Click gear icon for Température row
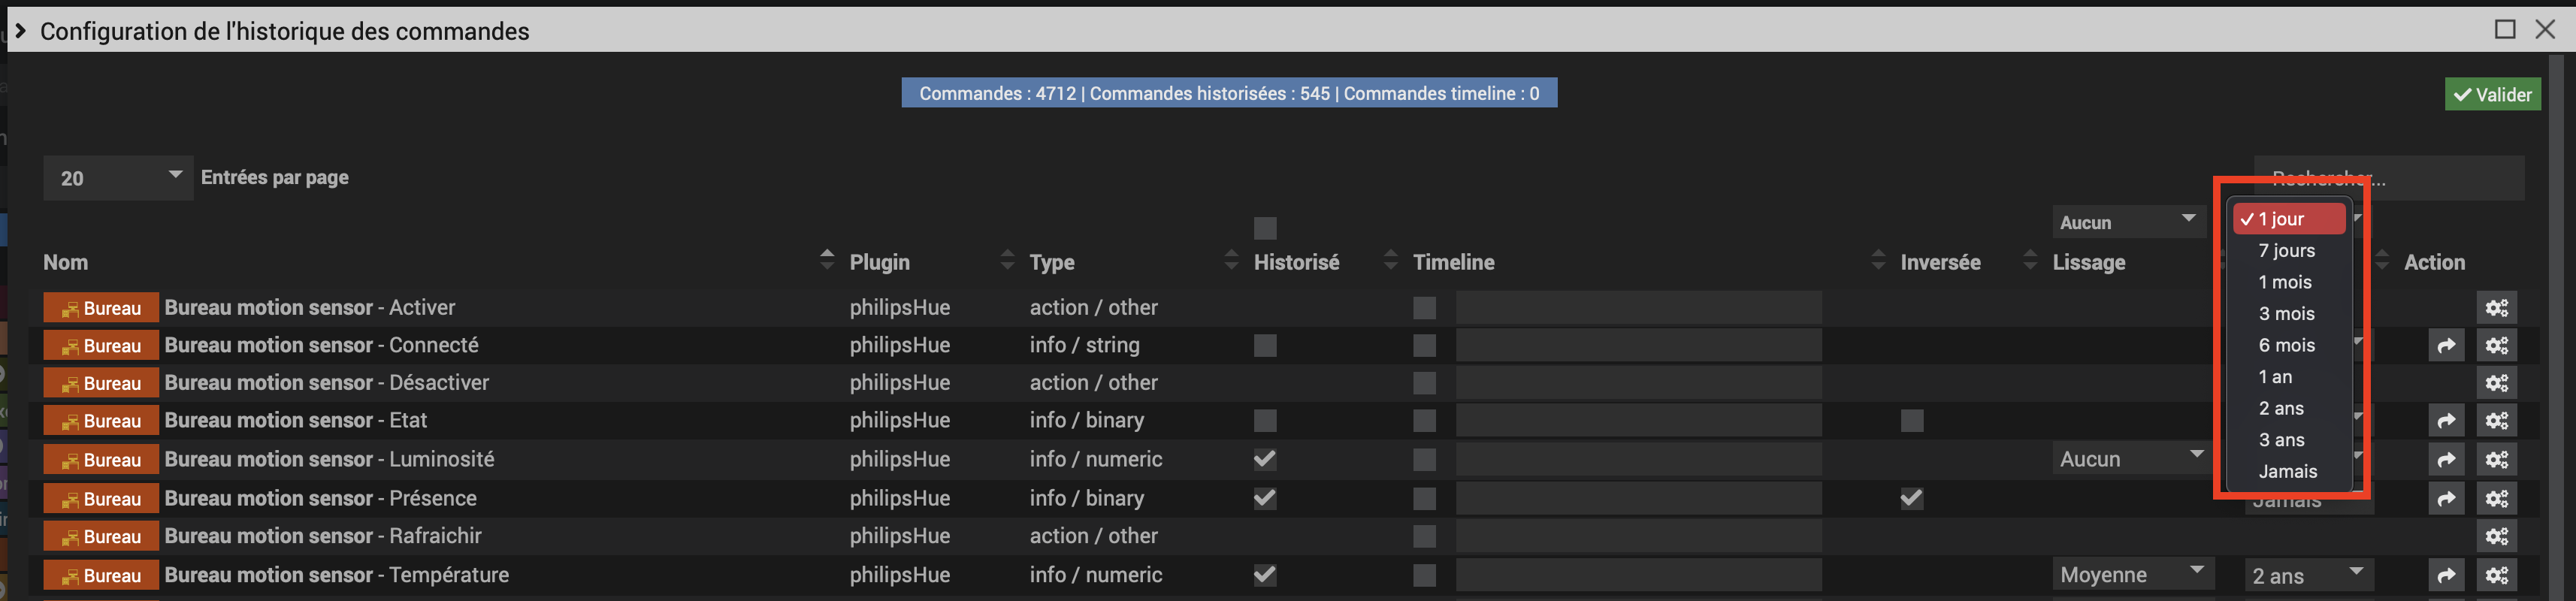The width and height of the screenshot is (2576, 601). click(2497, 575)
